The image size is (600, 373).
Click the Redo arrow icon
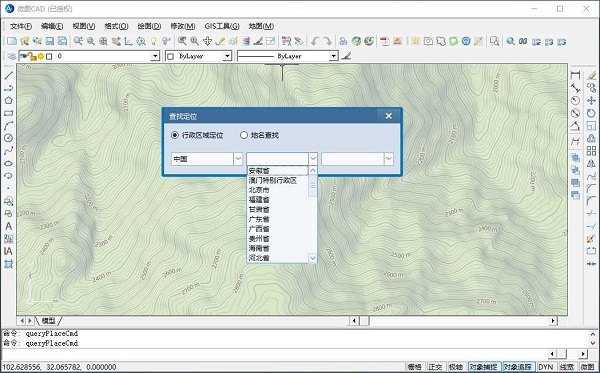pyautogui.click(x=327, y=41)
